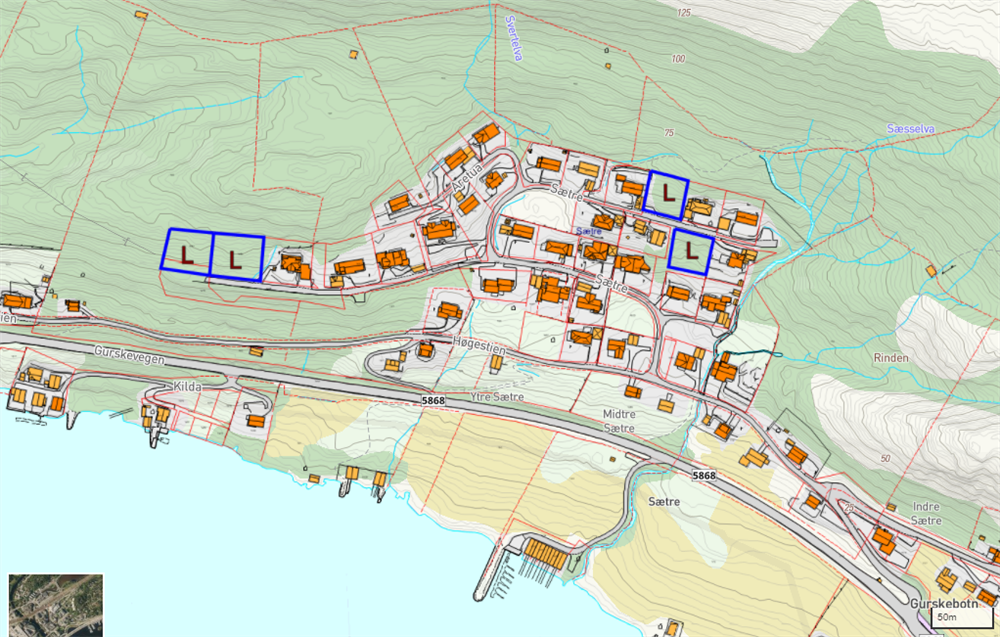1000x637 pixels.
Task: Select the blue L plot beside the westernmost one
Action: click(236, 257)
